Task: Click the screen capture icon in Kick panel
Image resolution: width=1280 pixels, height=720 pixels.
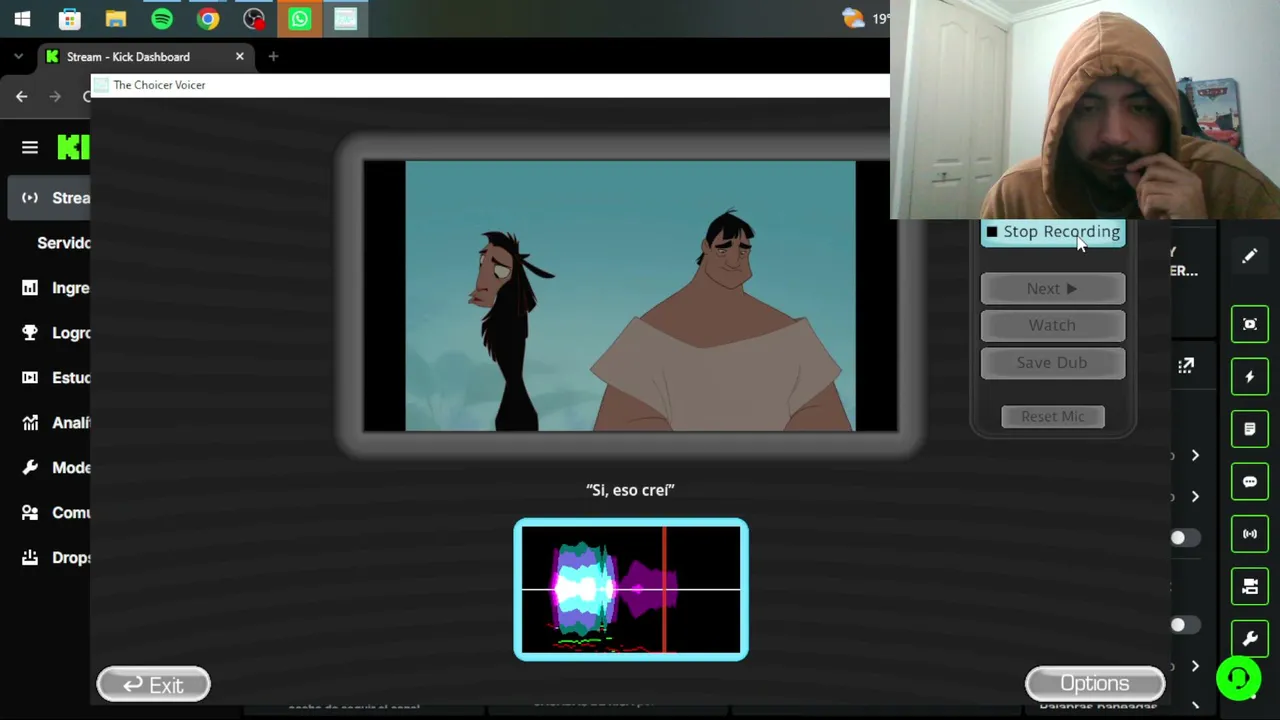Action: [x=1250, y=324]
